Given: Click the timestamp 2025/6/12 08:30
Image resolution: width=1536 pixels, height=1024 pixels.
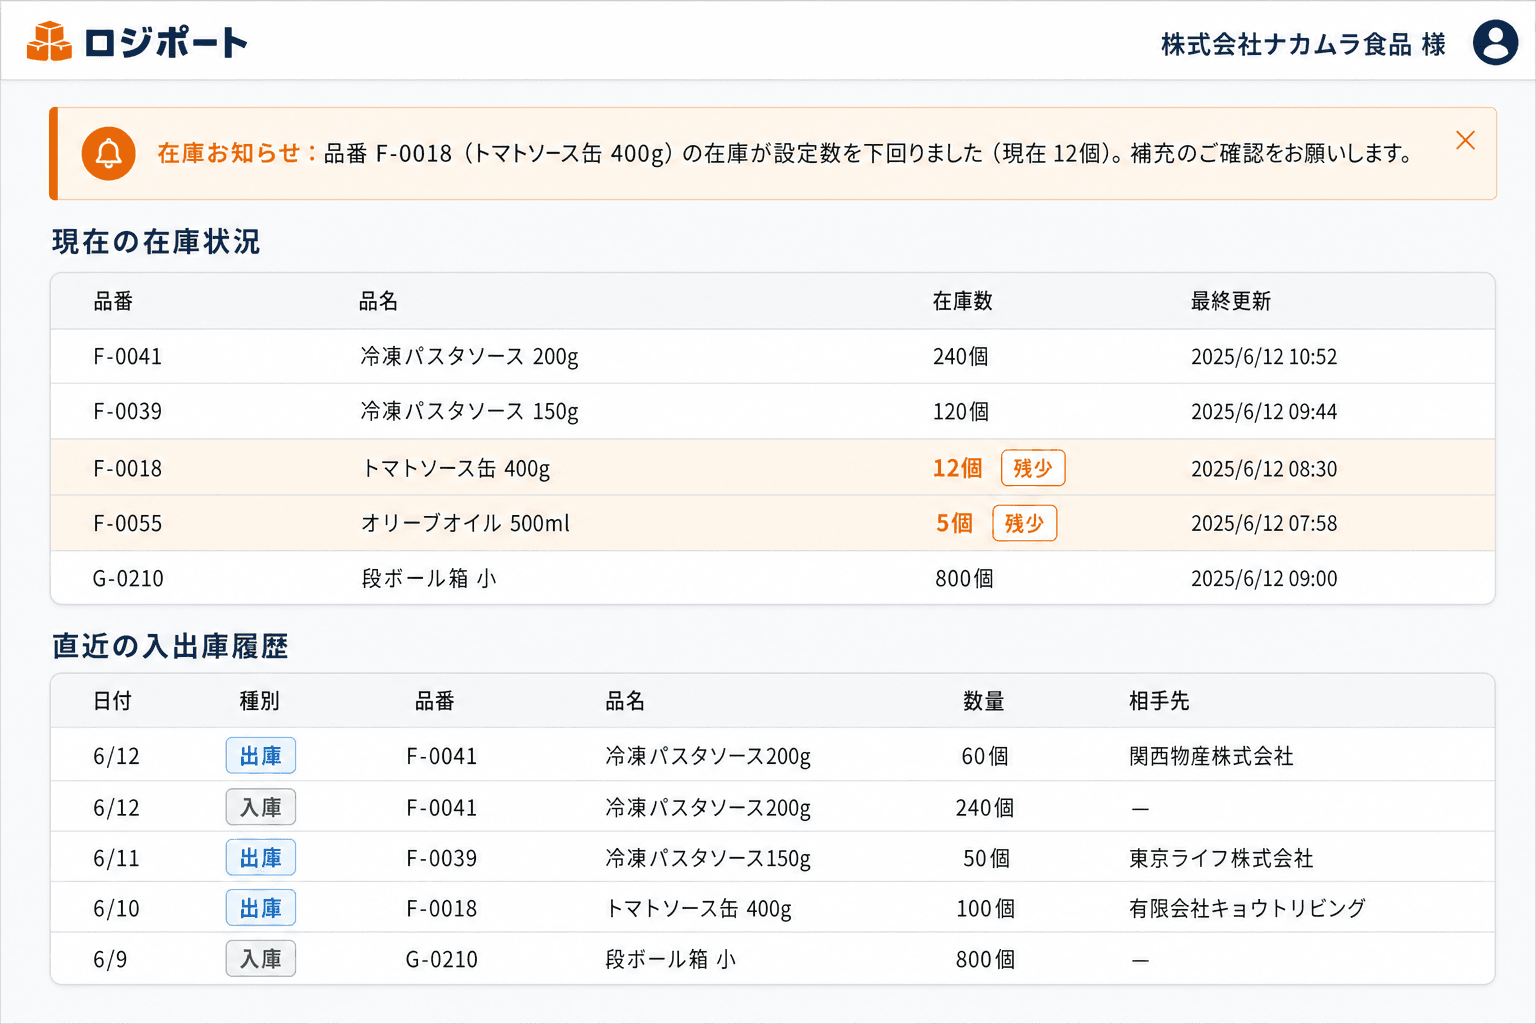Looking at the screenshot, I should [x=1264, y=468].
